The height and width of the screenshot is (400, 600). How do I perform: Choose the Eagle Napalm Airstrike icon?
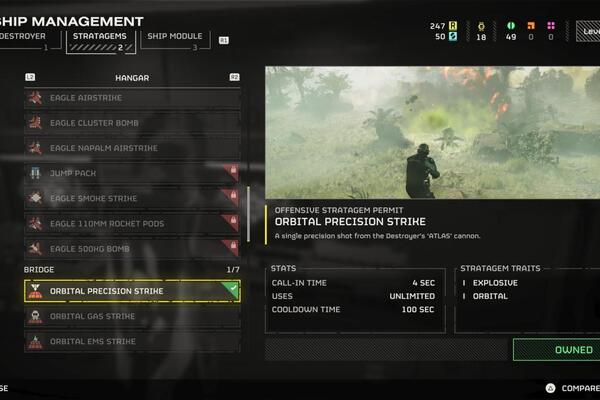click(x=35, y=148)
